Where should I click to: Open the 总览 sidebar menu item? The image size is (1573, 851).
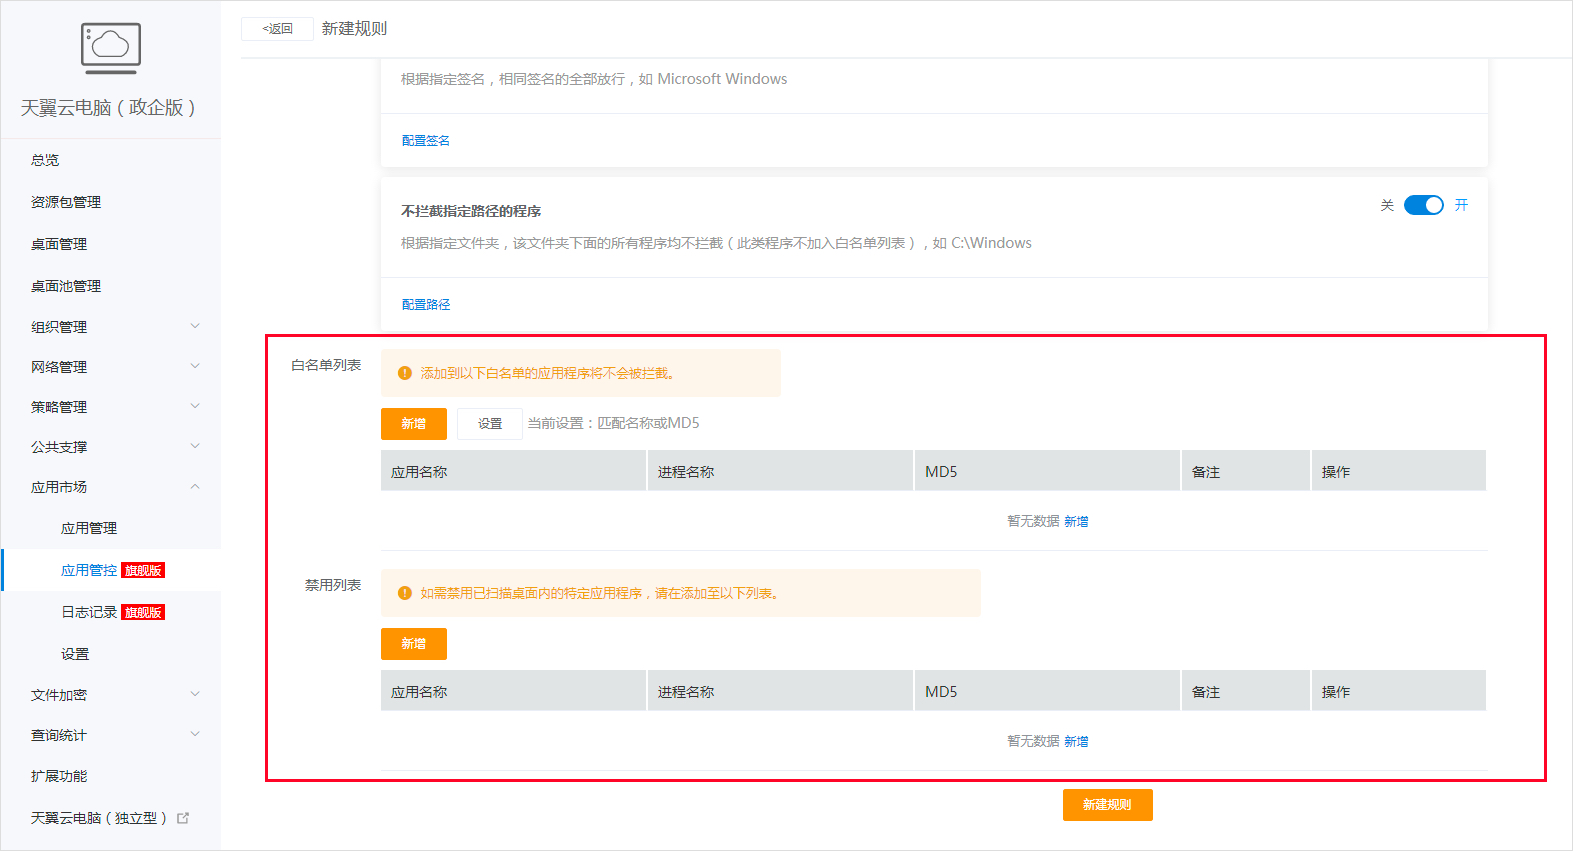pyautogui.click(x=45, y=160)
